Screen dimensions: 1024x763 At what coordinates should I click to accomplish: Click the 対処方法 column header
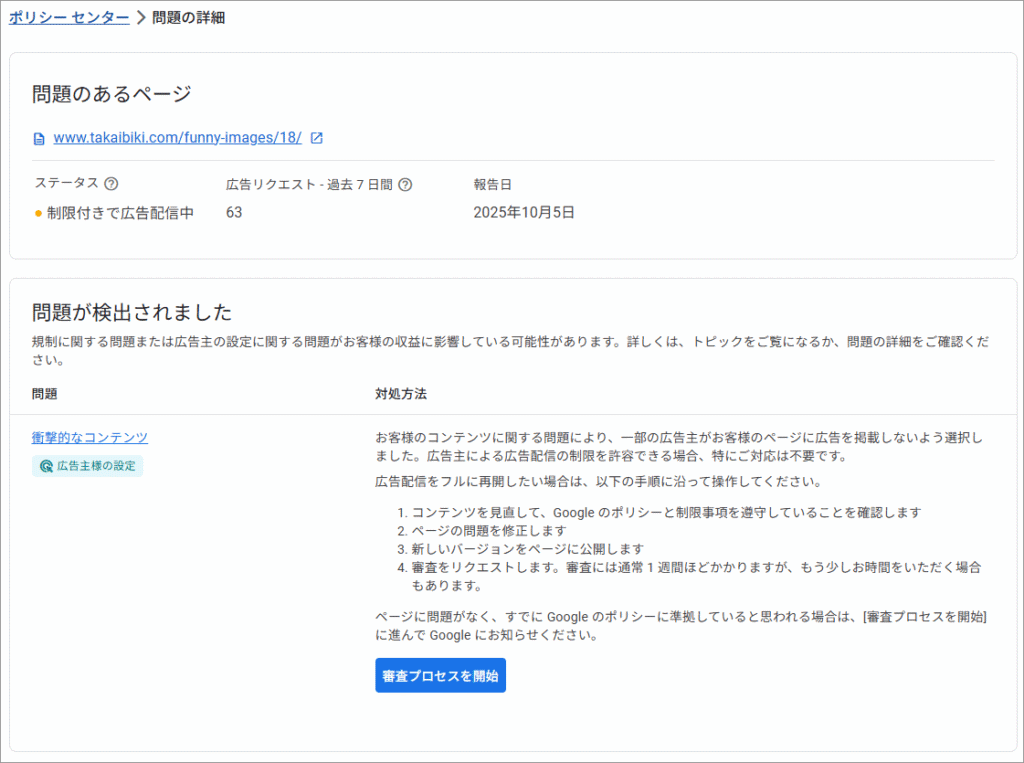click(401, 395)
